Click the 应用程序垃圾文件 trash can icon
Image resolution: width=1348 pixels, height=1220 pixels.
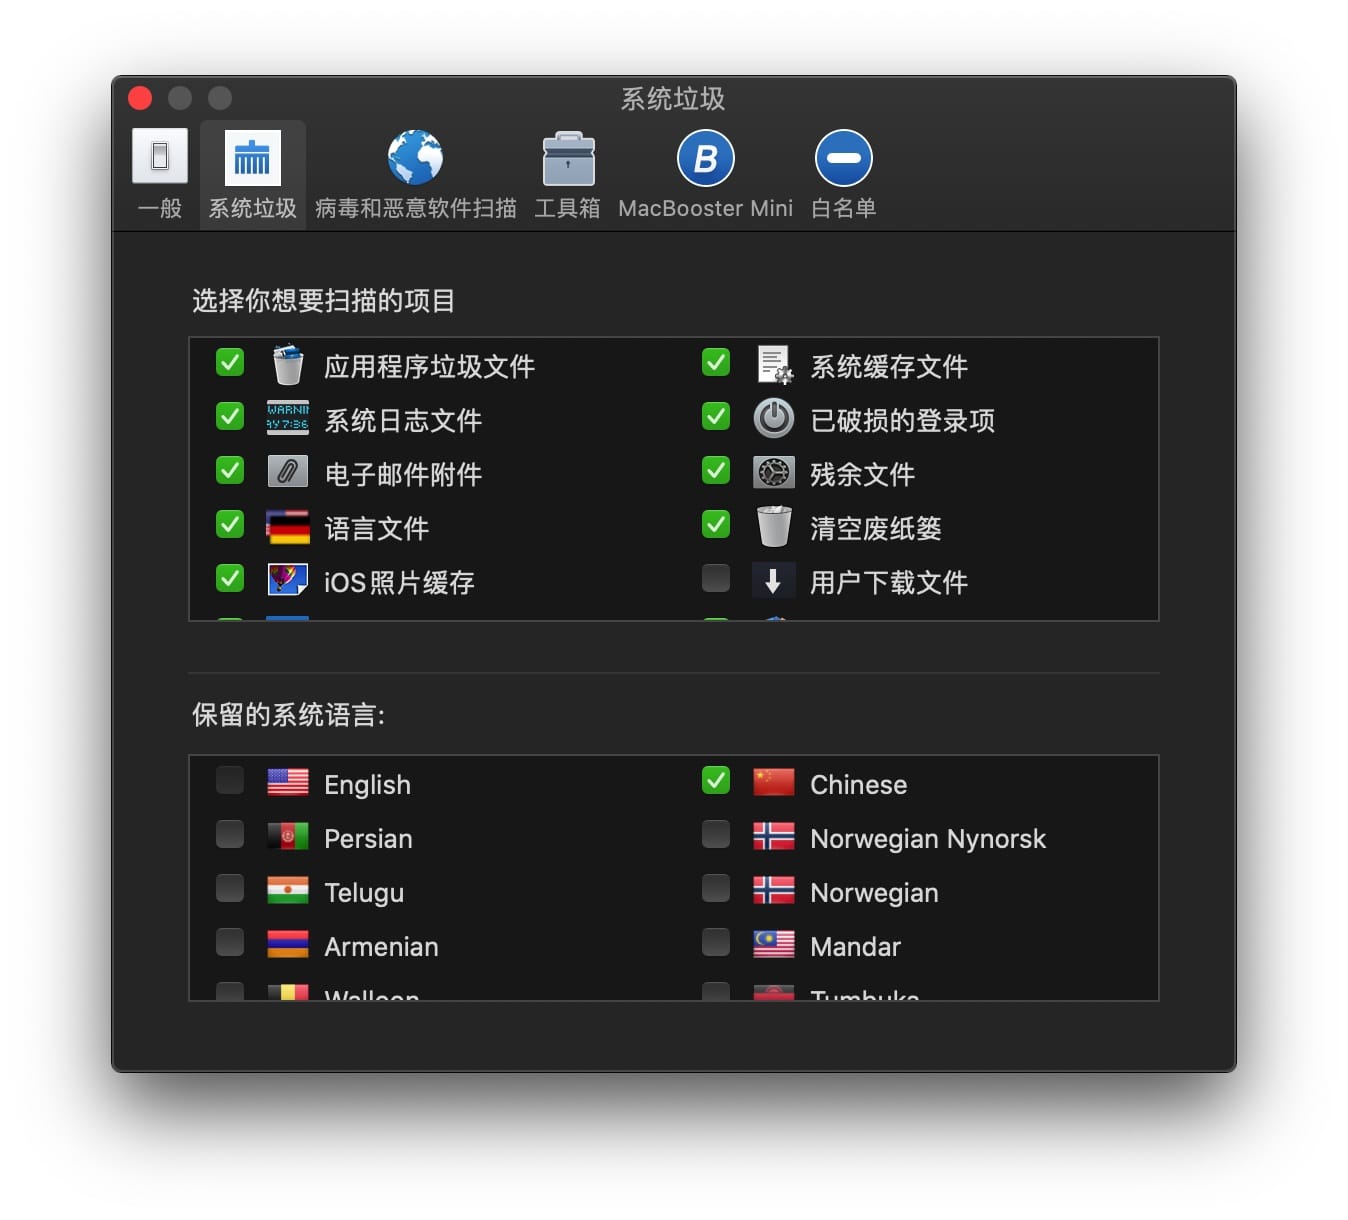tap(288, 365)
